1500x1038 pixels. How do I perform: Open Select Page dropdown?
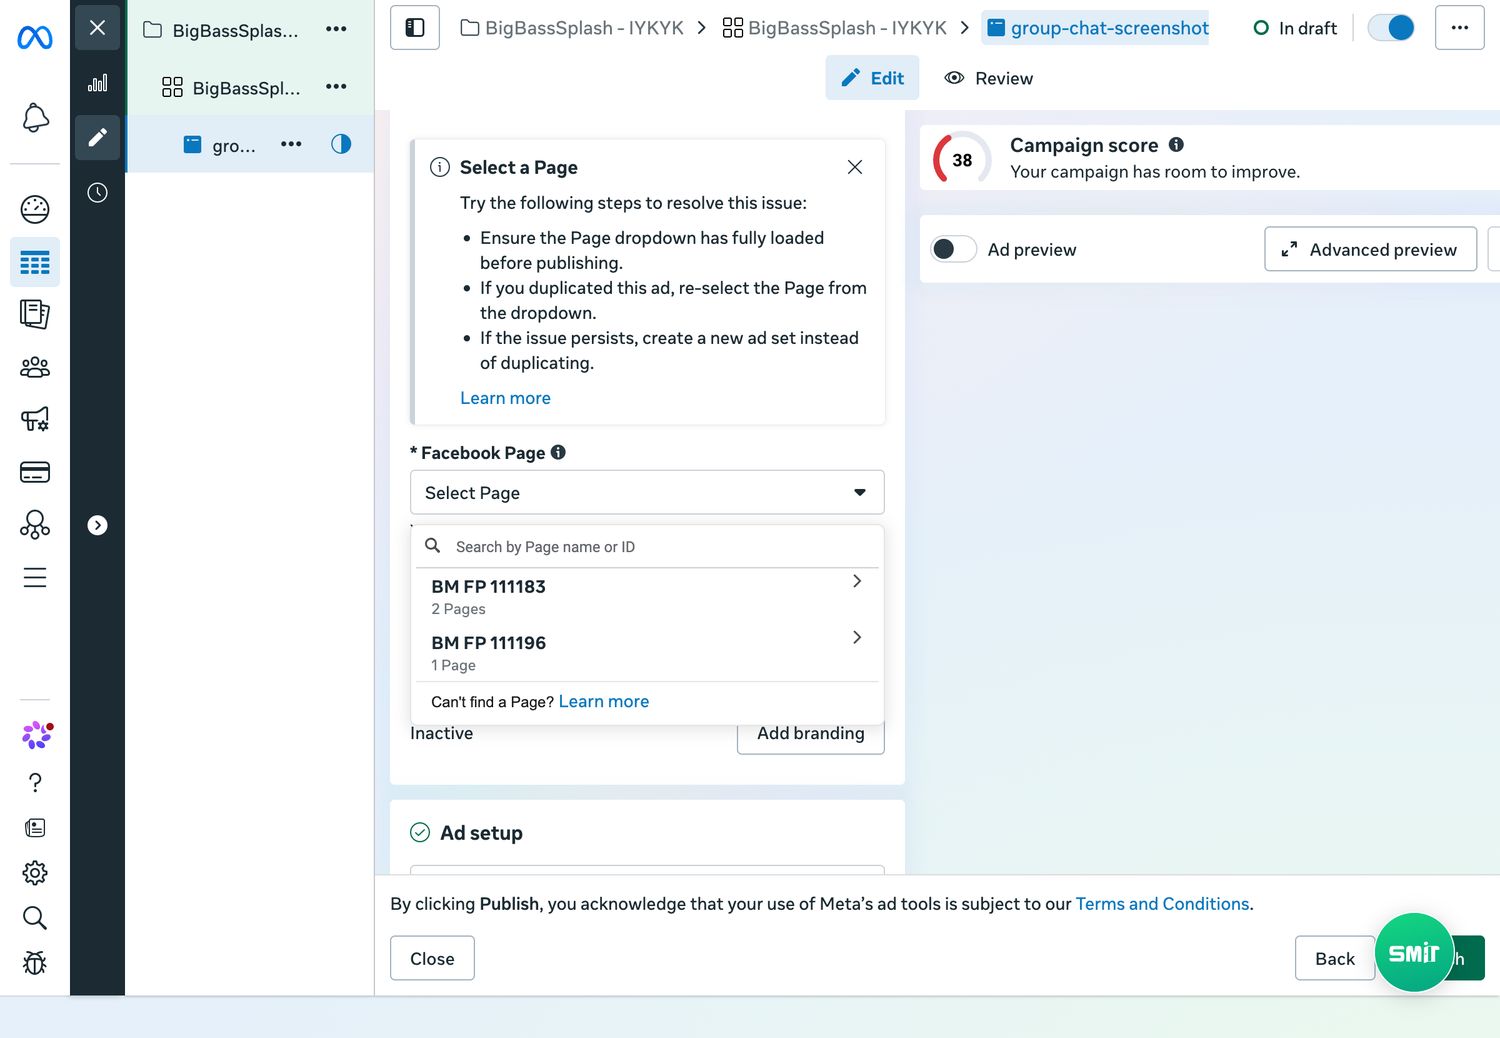[647, 492]
